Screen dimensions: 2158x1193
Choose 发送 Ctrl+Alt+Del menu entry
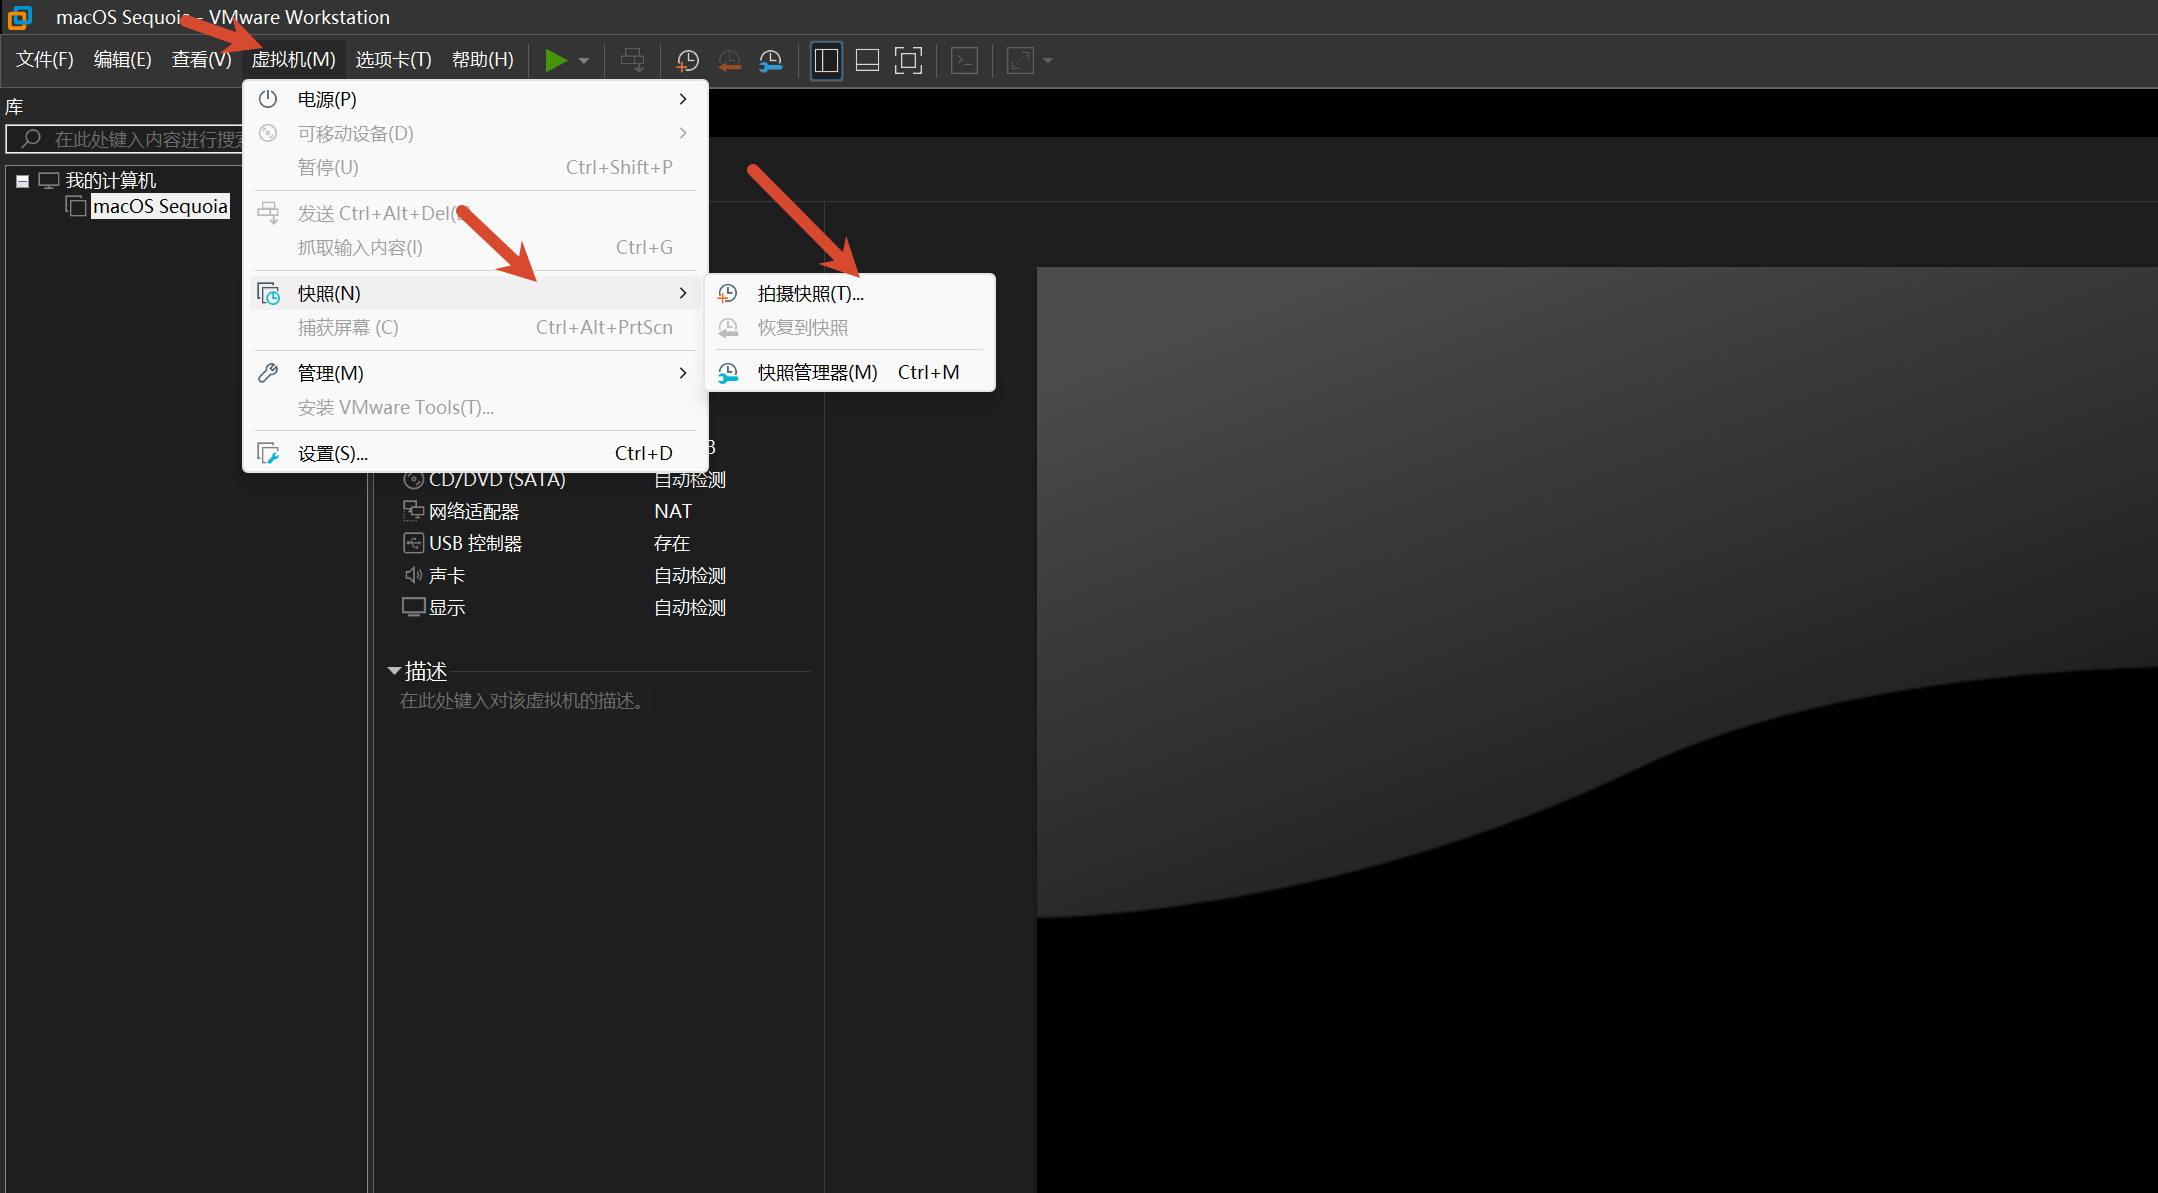tap(475, 213)
